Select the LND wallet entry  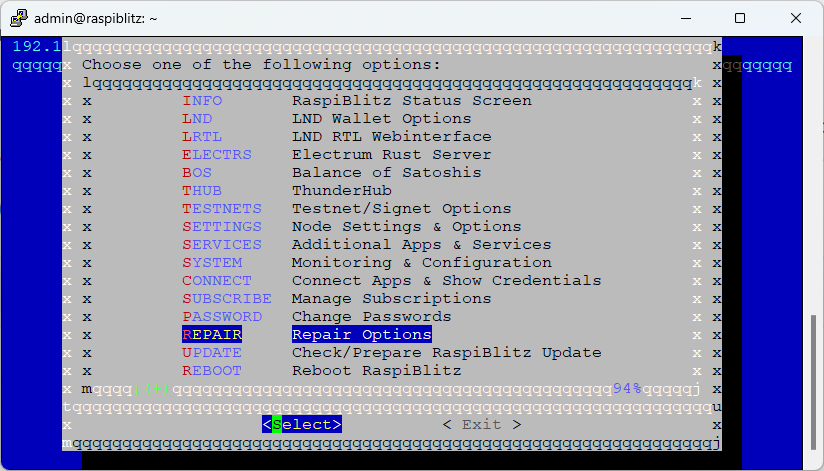point(197,119)
